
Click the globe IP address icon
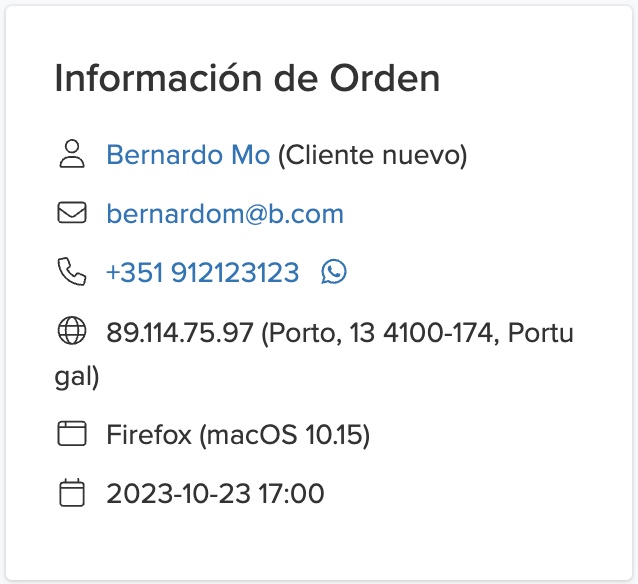pyautogui.click(x=71, y=331)
